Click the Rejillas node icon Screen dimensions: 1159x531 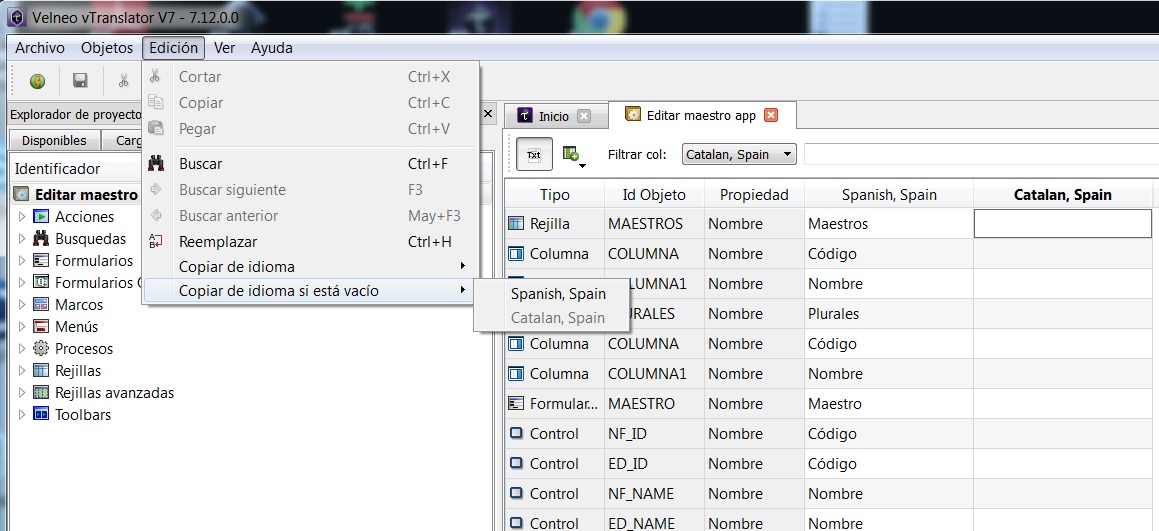(41, 371)
